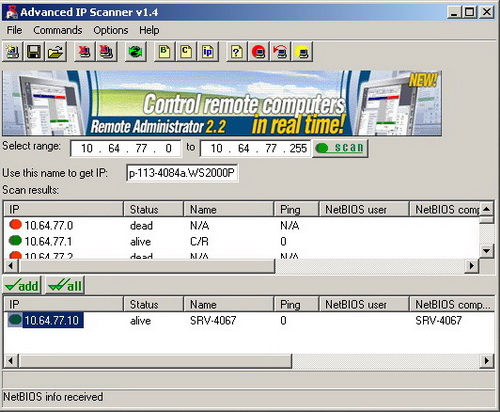Click the add button
The image size is (500, 412).
[22, 285]
